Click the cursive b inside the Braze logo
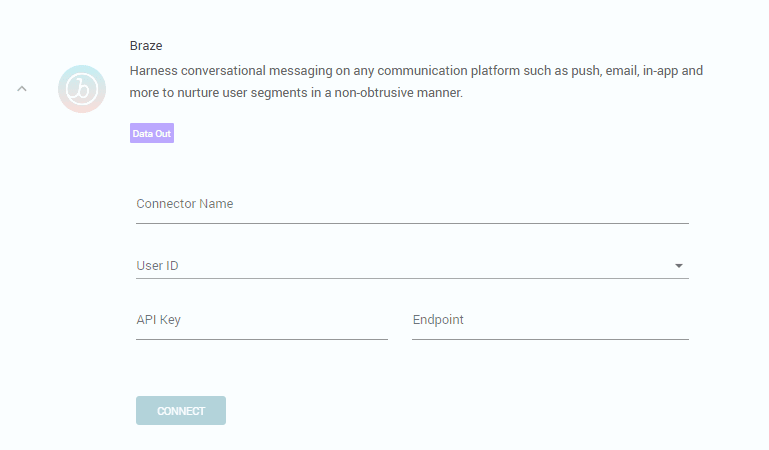The height and width of the screenshot is (450, 769). click(x=83, y=90)
